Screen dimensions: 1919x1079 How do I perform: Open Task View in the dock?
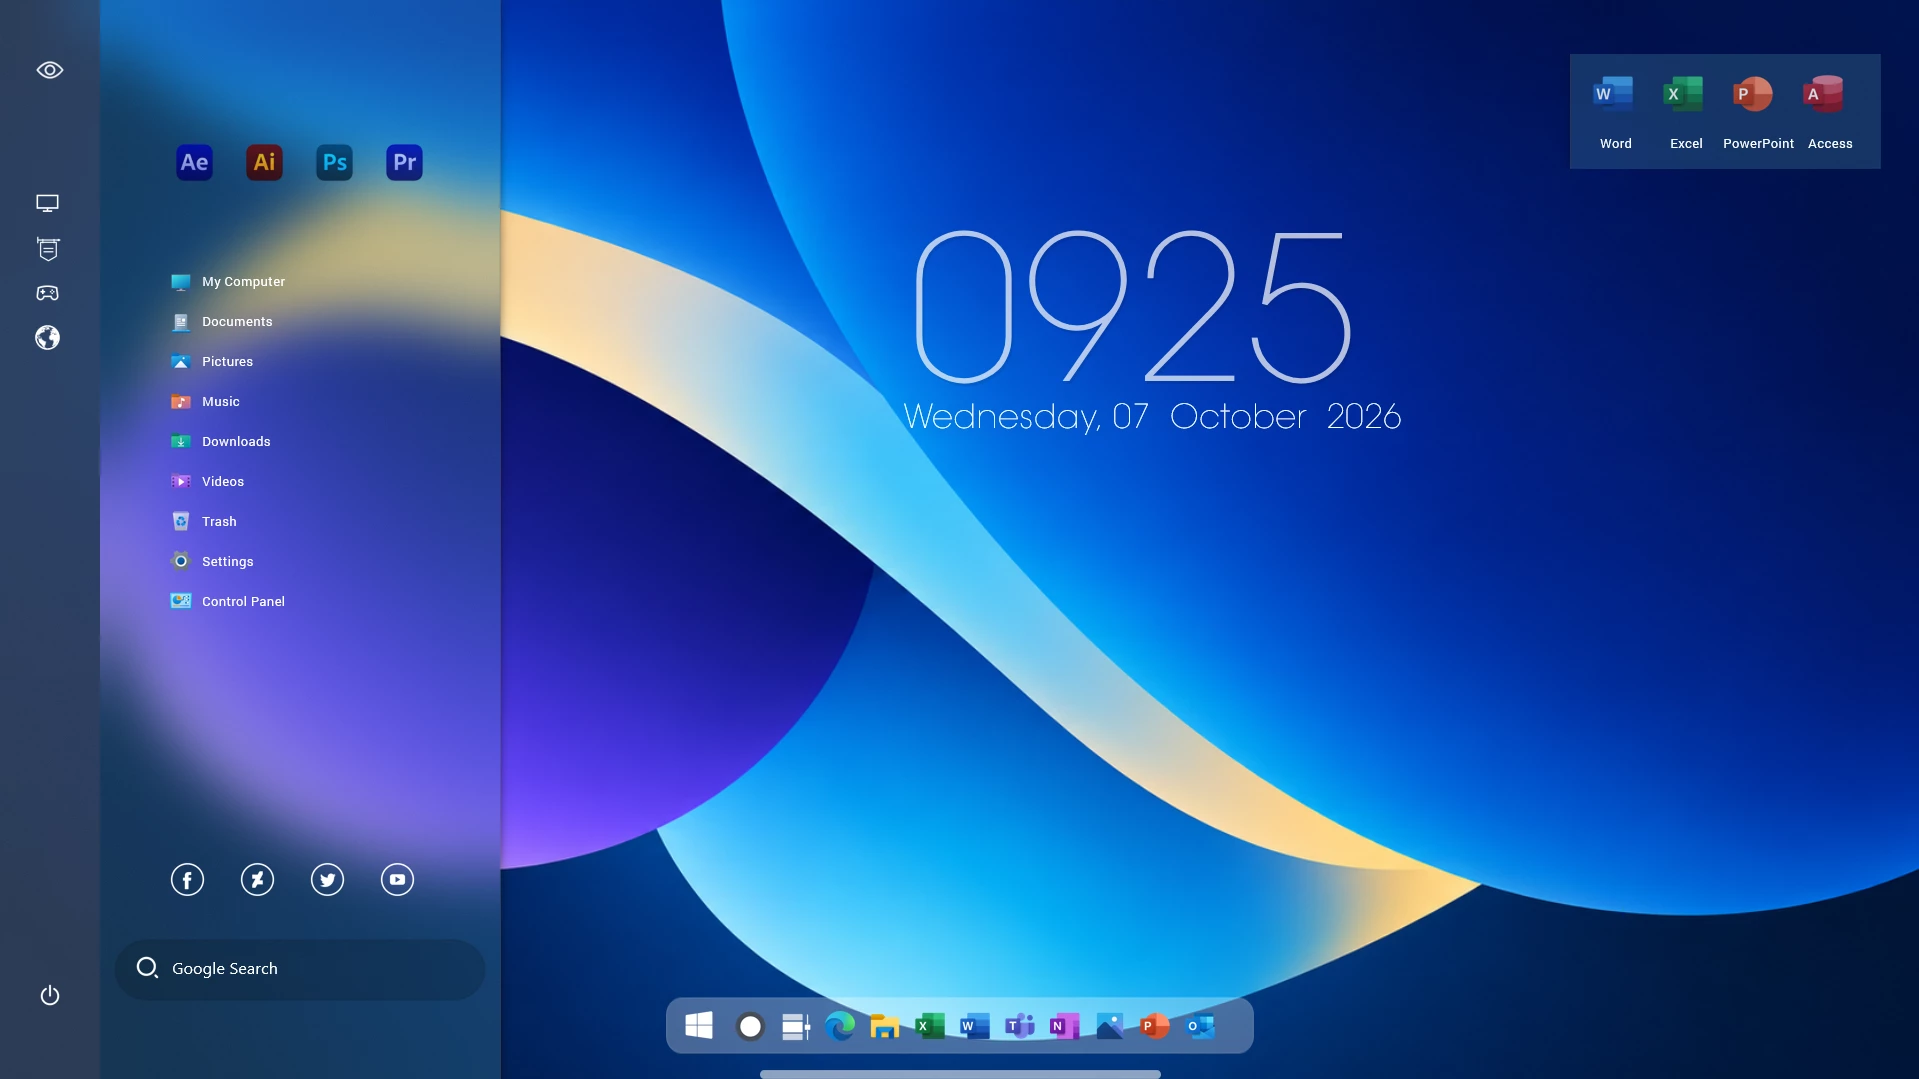pos(795,1026)
